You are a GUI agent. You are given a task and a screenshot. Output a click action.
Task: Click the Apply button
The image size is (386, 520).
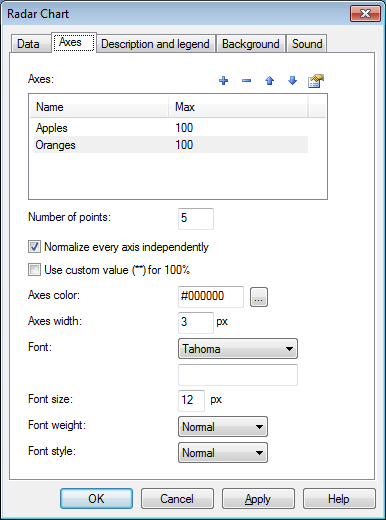click(x=258, y=499)
